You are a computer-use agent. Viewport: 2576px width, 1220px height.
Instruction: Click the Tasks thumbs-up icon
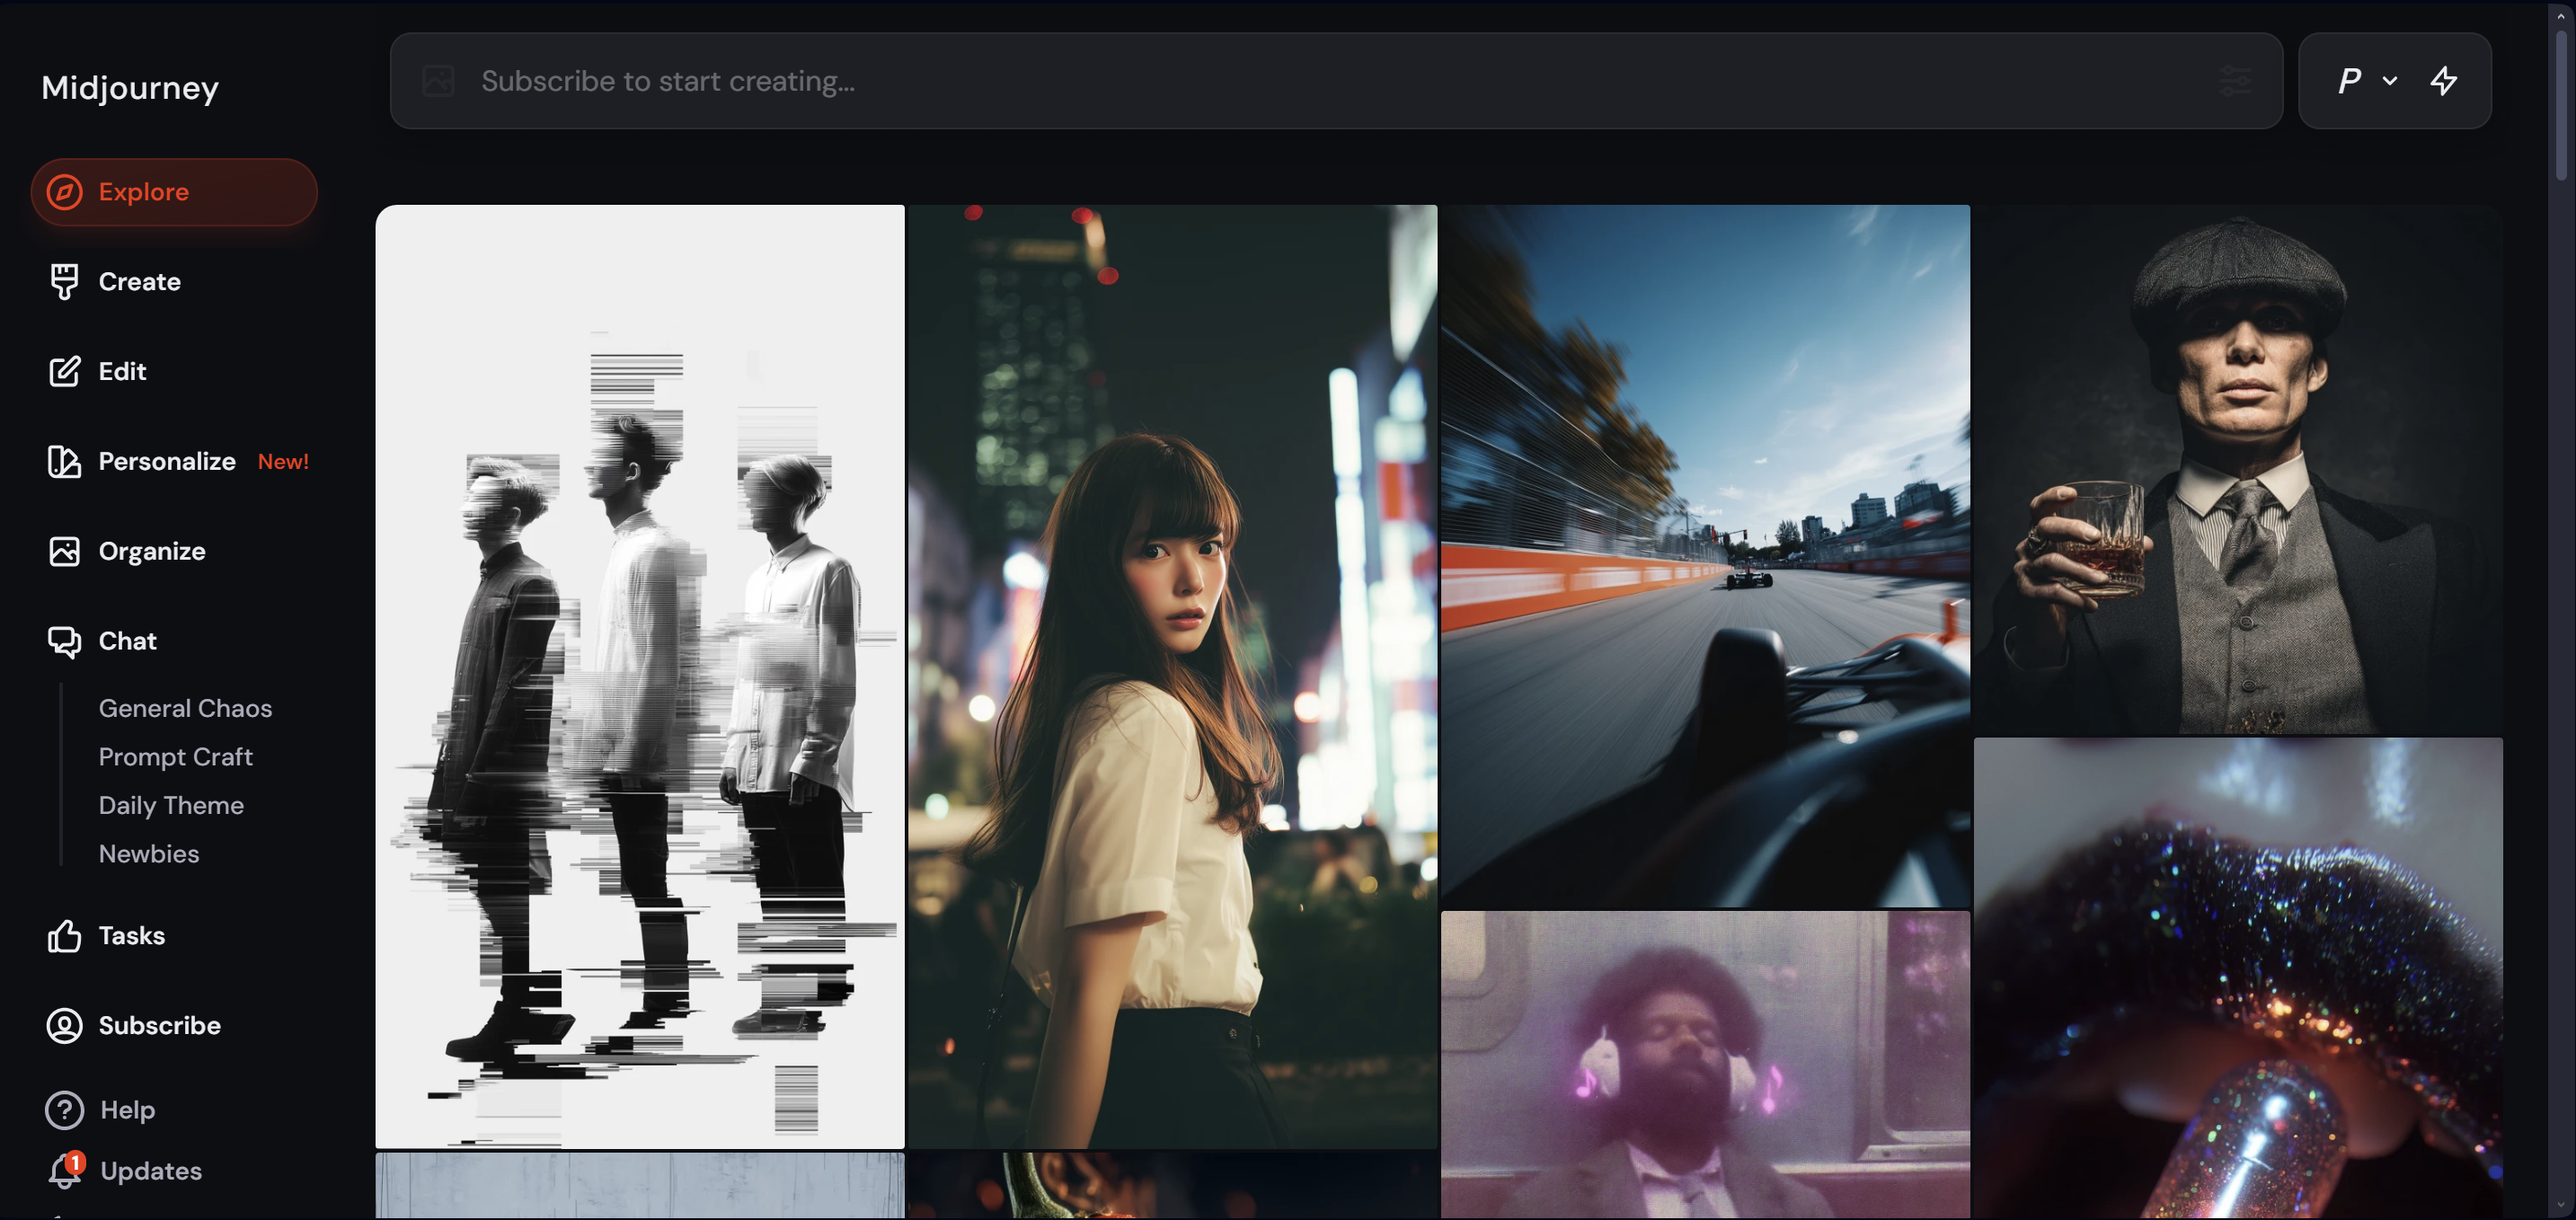[65, 936]
